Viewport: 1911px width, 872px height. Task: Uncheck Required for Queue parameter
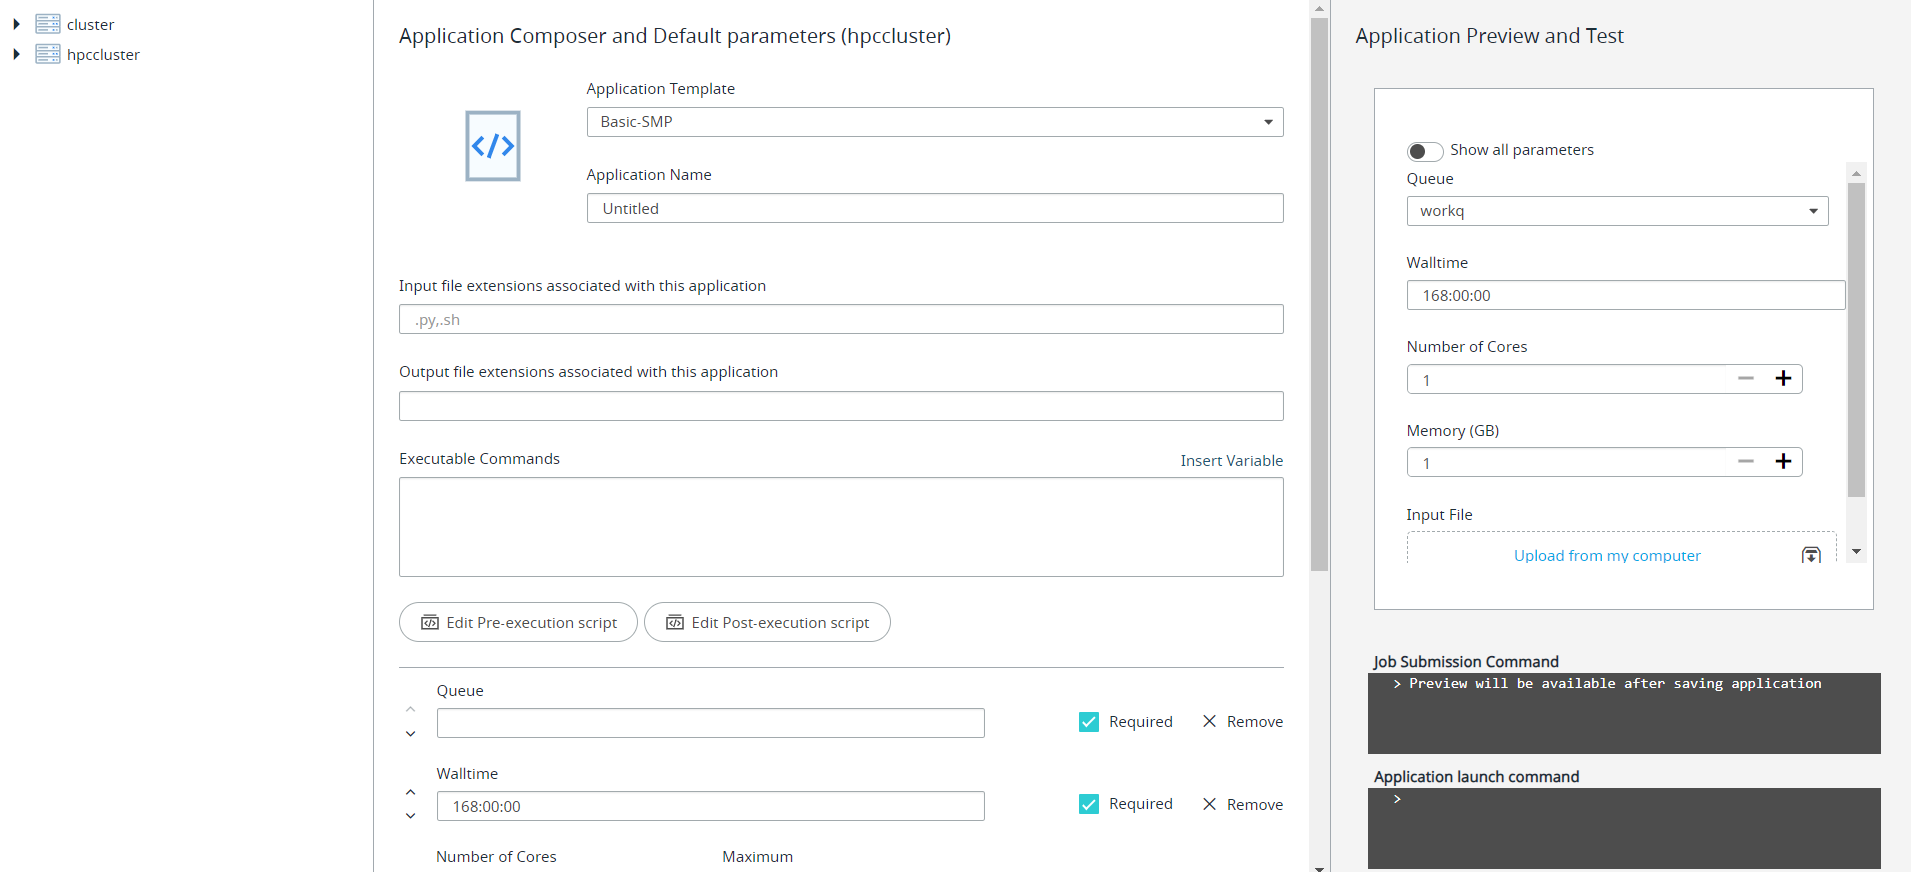pos(1089,722)
